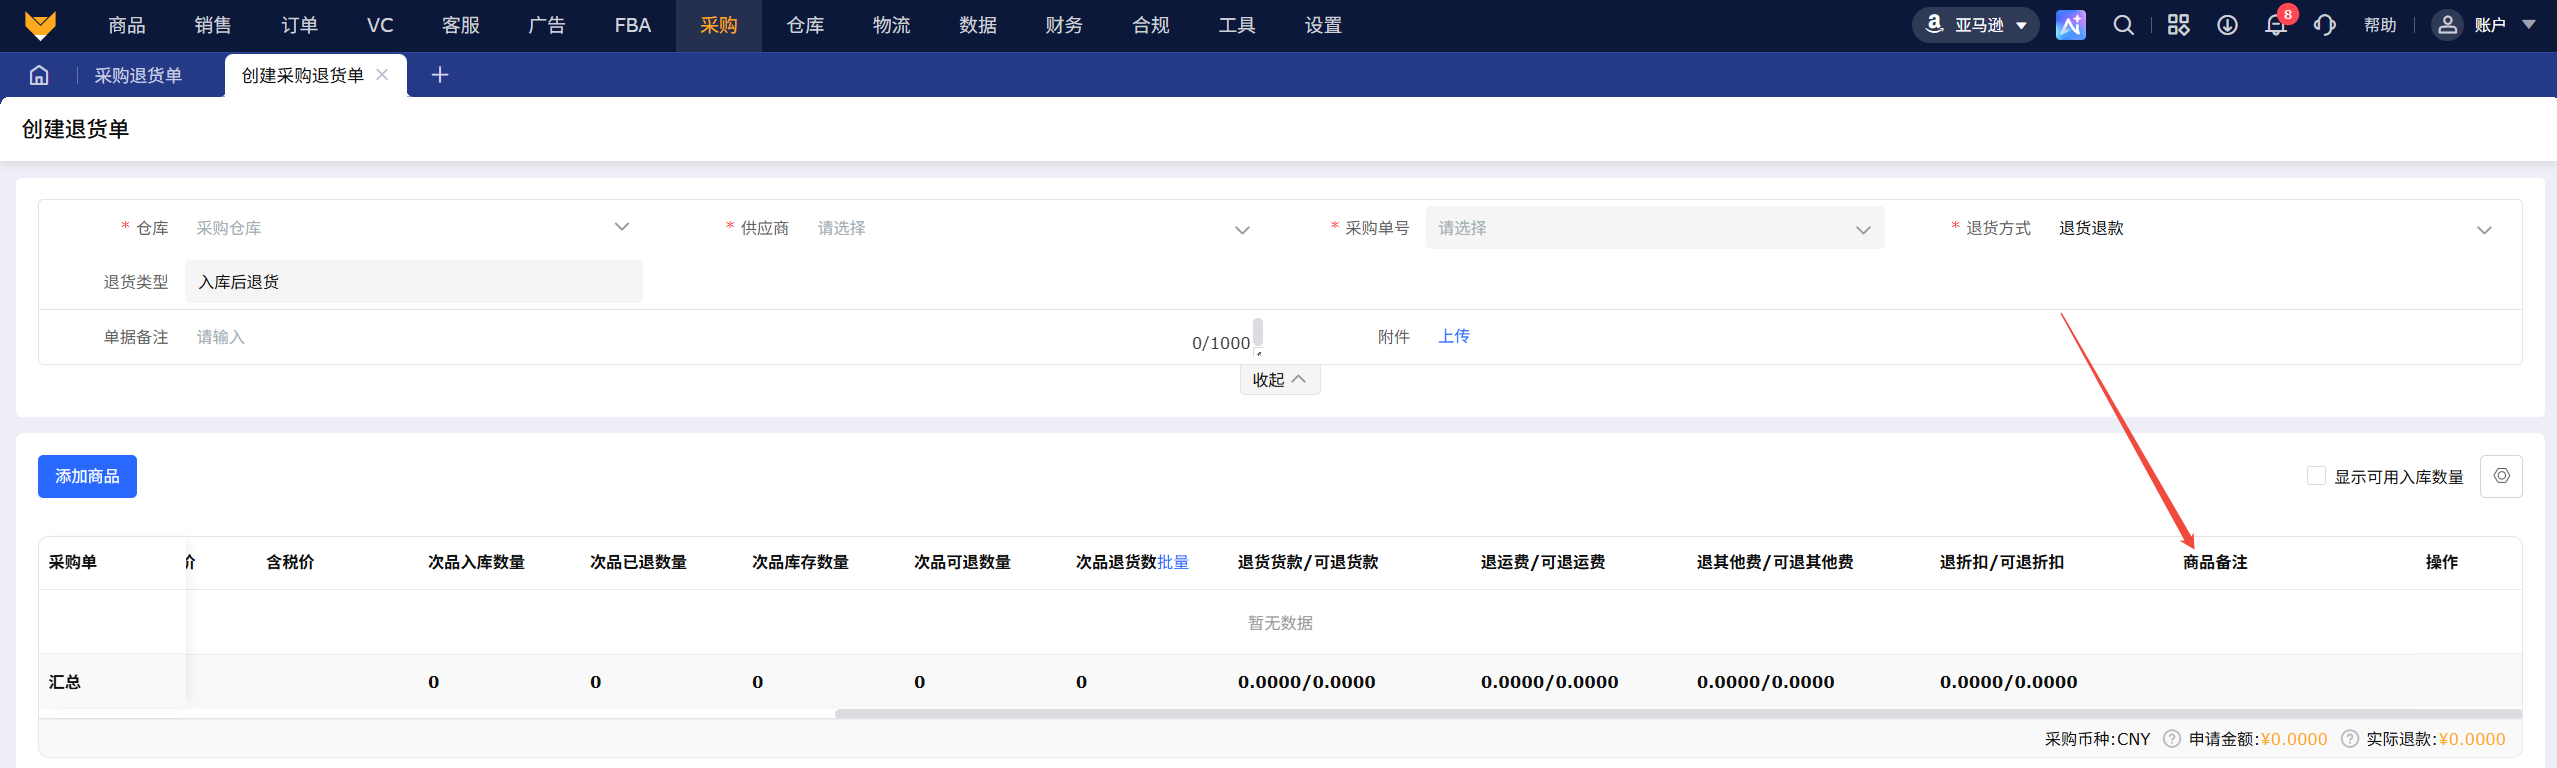The width and height of the screenshot is (2557, 768).
Task: Click the 上传 attachment link
Action: 1454,337
